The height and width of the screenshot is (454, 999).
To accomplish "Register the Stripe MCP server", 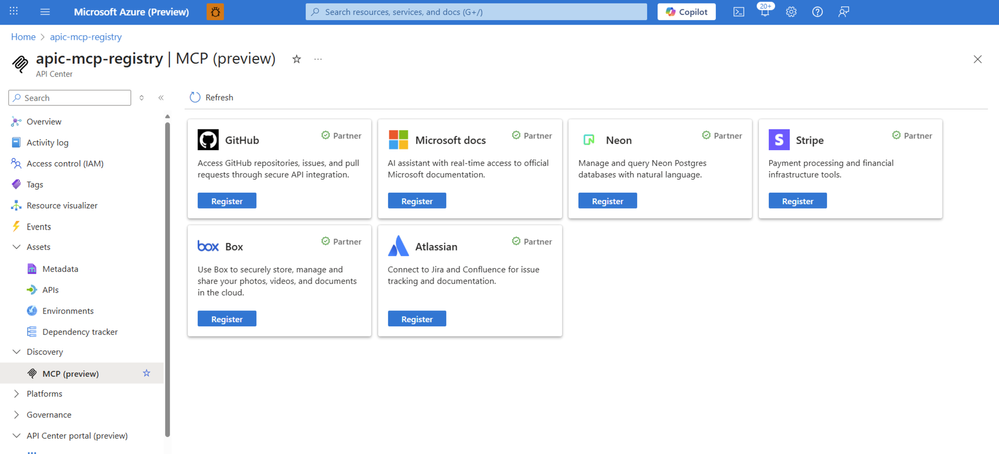I will pos(798,201).
